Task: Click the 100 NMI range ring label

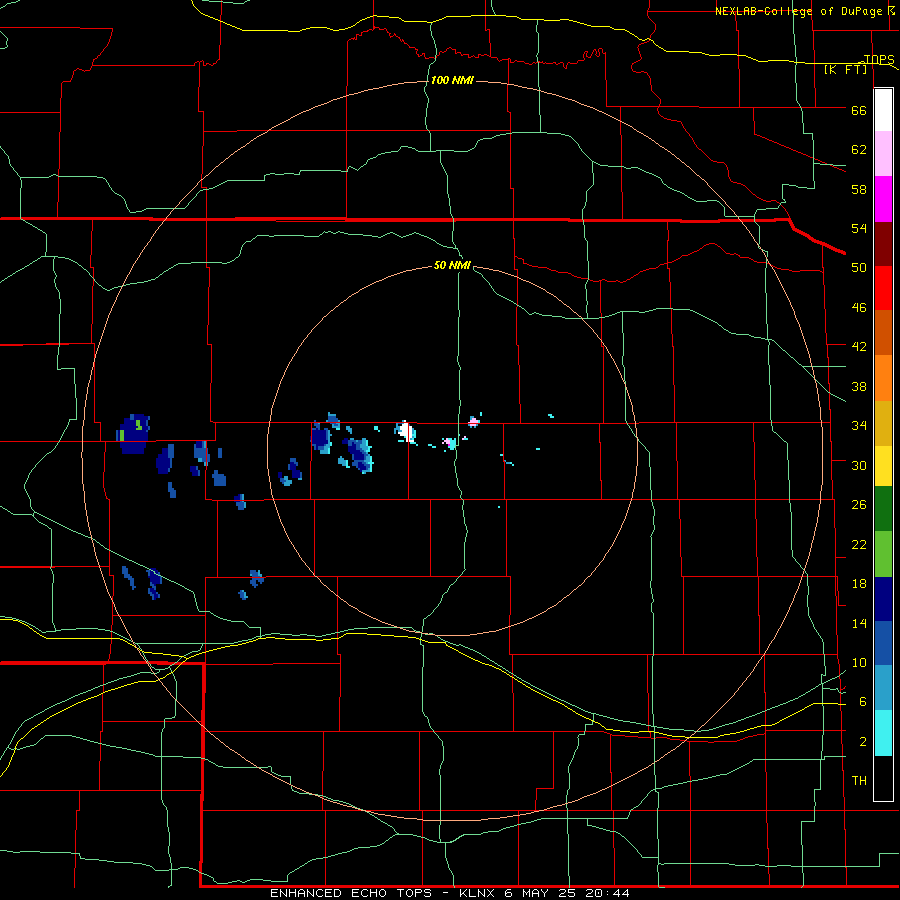Action: point(452,80)
